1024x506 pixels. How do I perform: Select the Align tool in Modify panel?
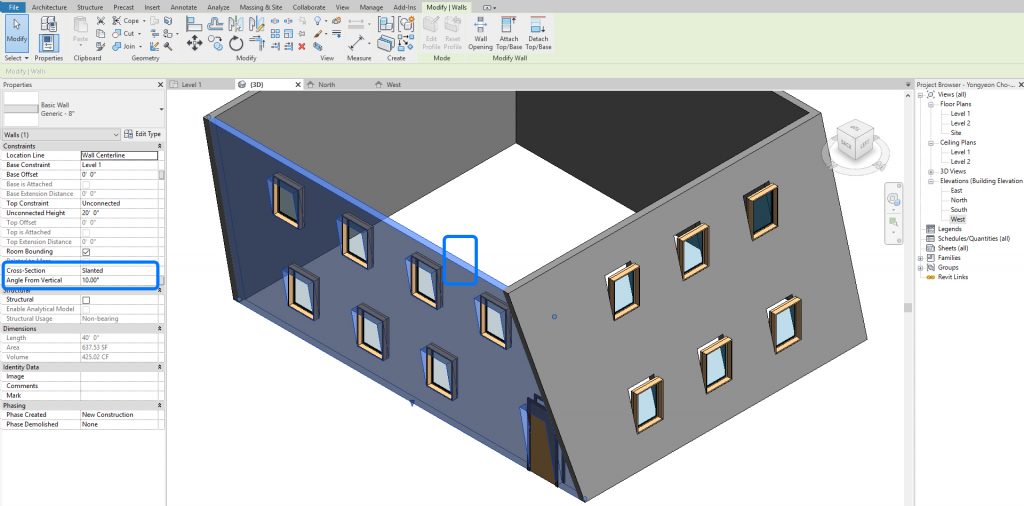point(194,25)
